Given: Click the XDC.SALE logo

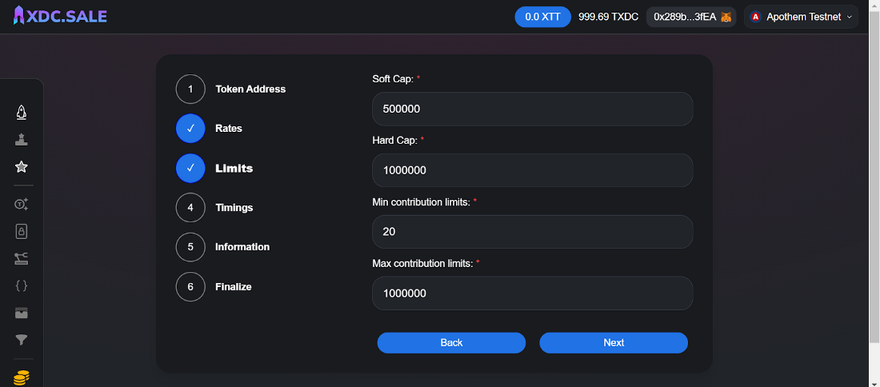Looking at the screenshot, I should [59, 16].
